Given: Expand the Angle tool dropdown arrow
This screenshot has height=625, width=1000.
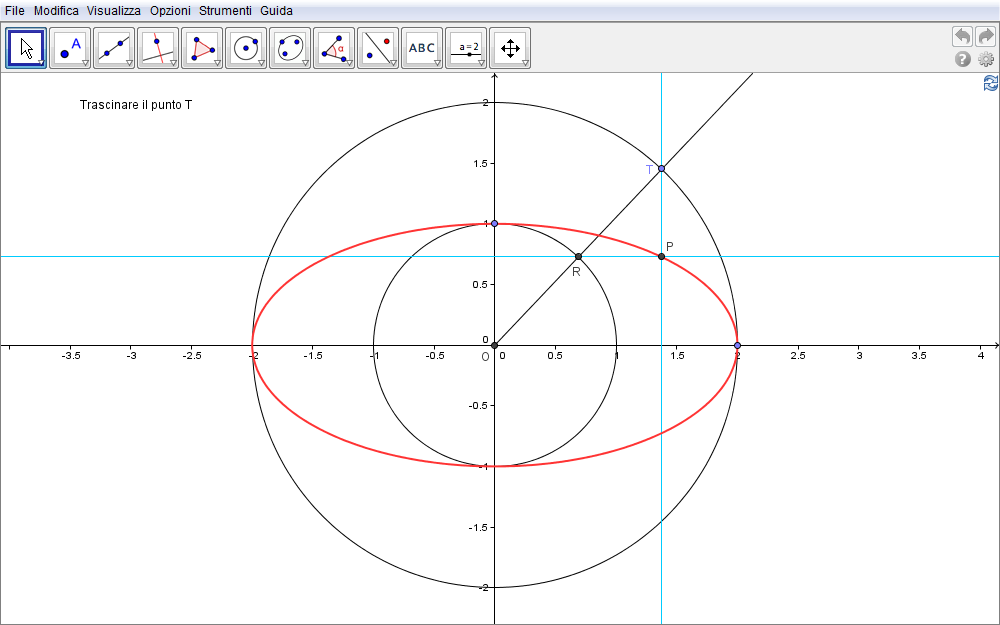Looking at the screenshot, I should (x=350, y=63).
